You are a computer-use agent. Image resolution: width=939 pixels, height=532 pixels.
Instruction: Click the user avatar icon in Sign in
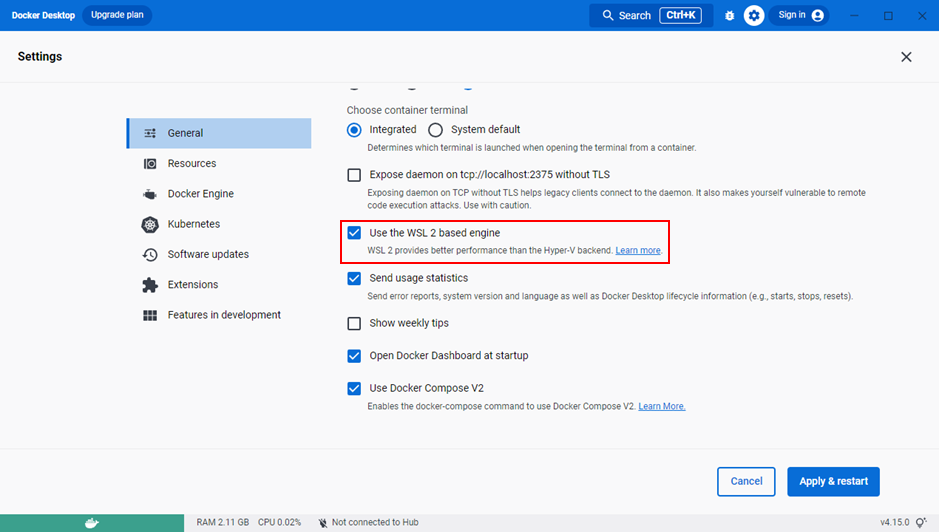click(817, 16)
